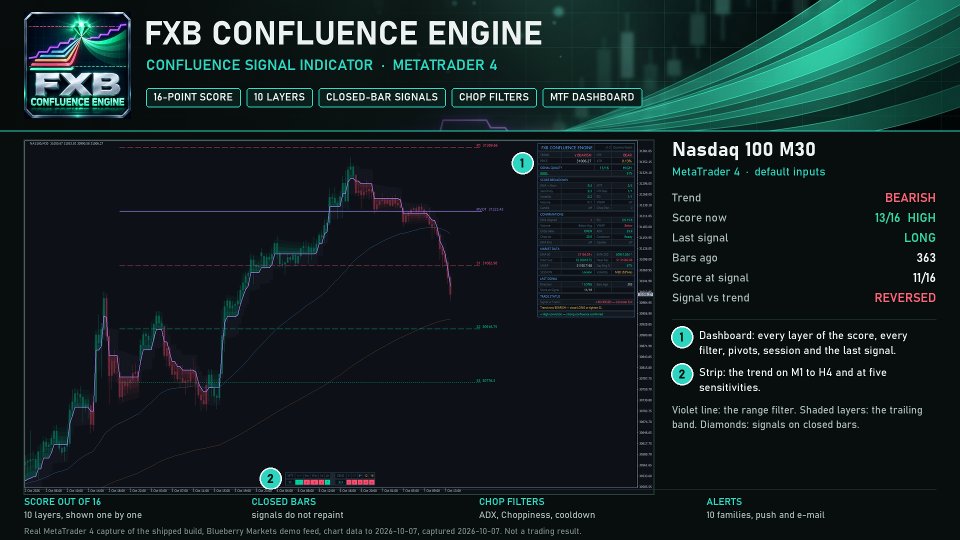This screenshot has height=540, width=960.
Task: Click the CONFLUENCE SIGNAL INDICATOR subtitle
Action: point(260,65)
